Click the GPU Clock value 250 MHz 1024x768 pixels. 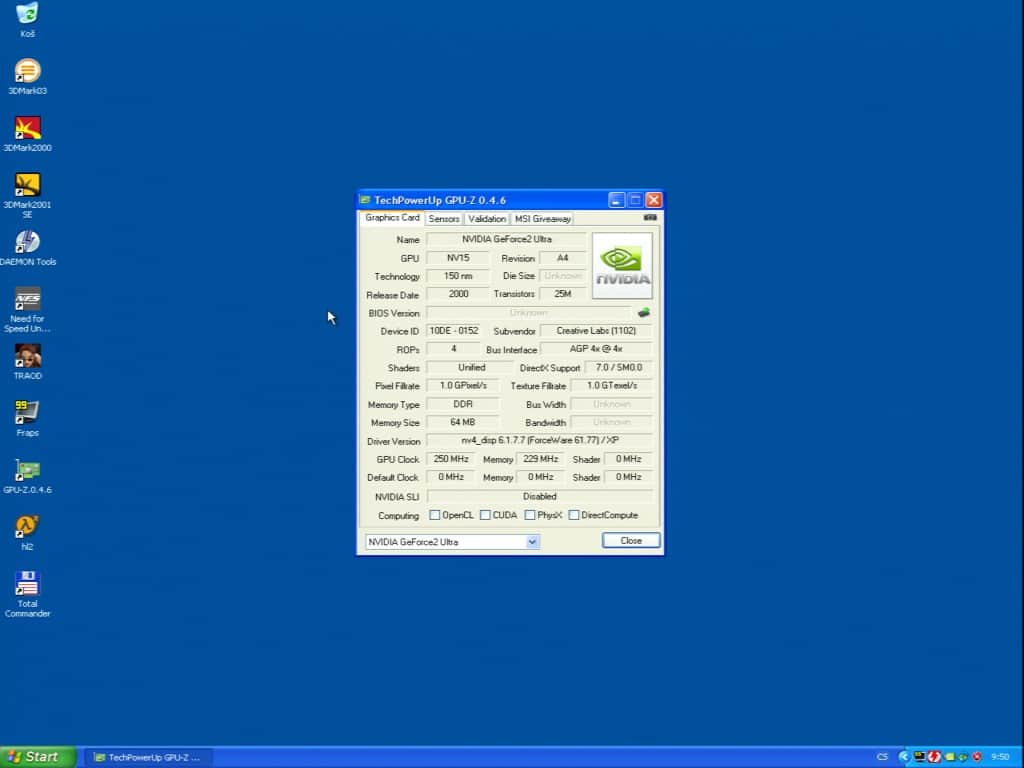coord(451,459)
